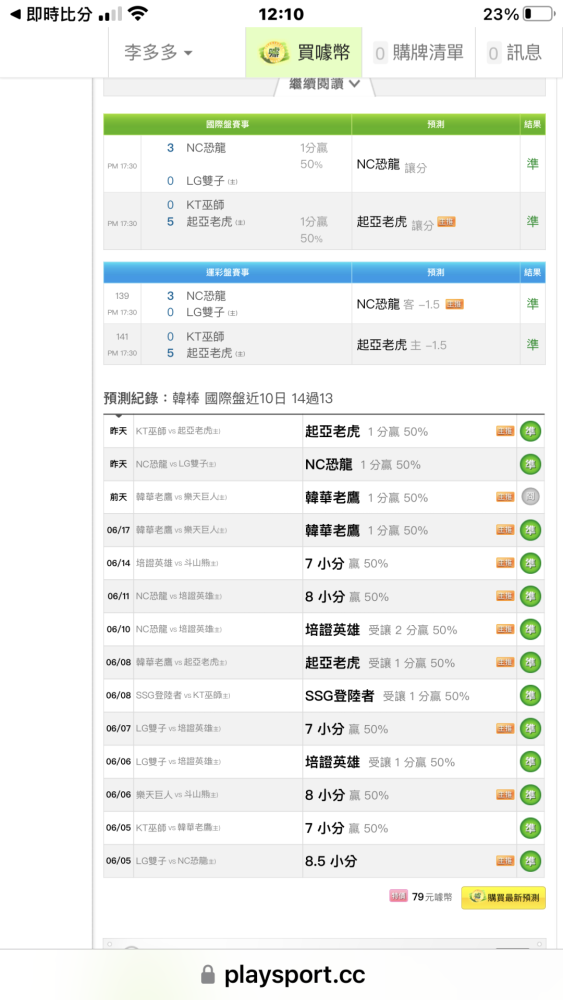This screenshot has width=563, height=1000.
Task: Tap the gray result icon in 前天 row
Action: [530, 497]
